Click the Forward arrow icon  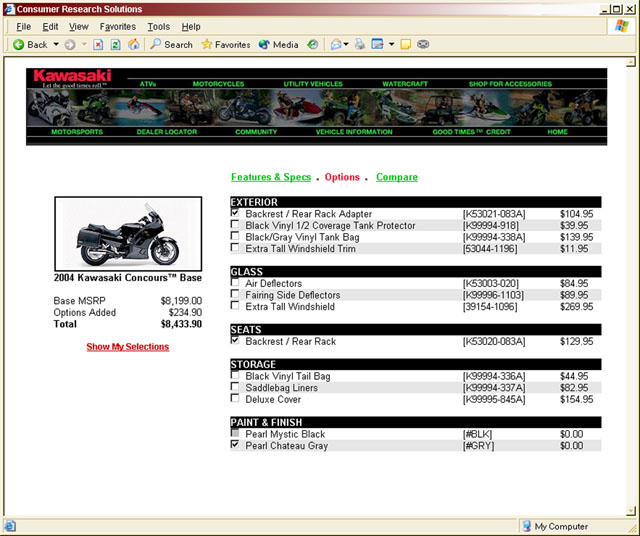pyautogui.click(x=70, y=44)
